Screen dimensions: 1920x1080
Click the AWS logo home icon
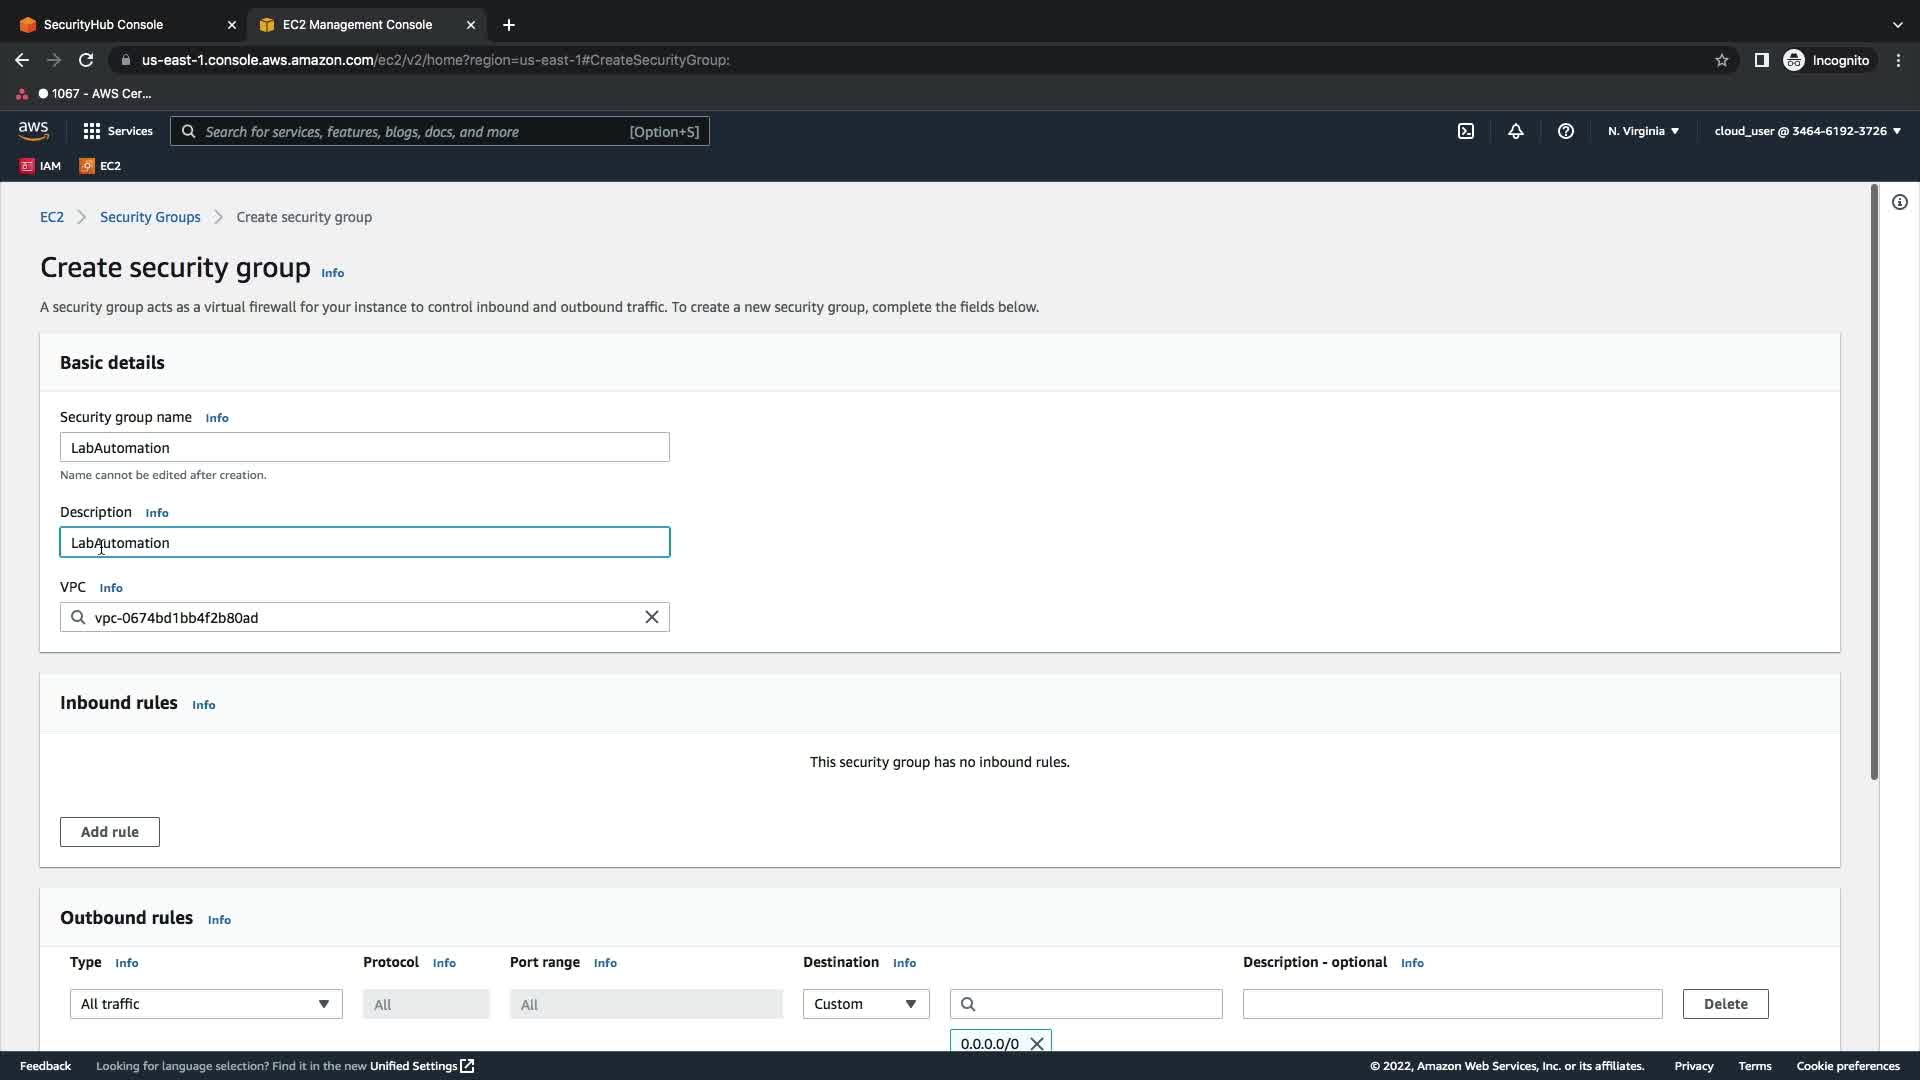(x=33, y=131)
